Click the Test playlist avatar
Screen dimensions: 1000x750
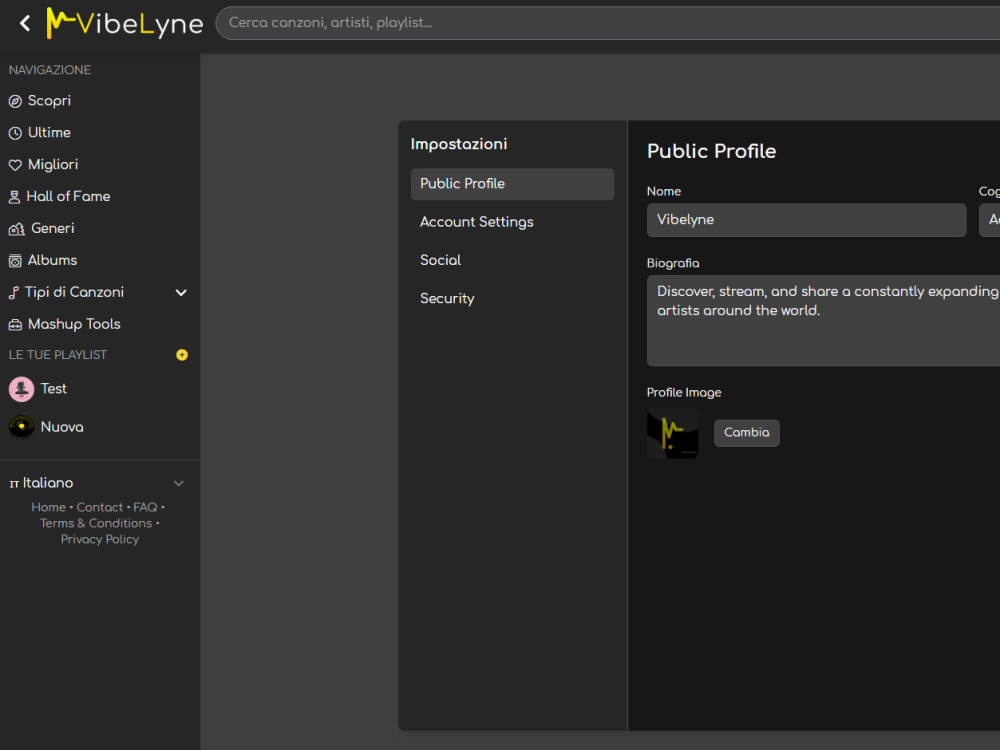coord(22,389)
